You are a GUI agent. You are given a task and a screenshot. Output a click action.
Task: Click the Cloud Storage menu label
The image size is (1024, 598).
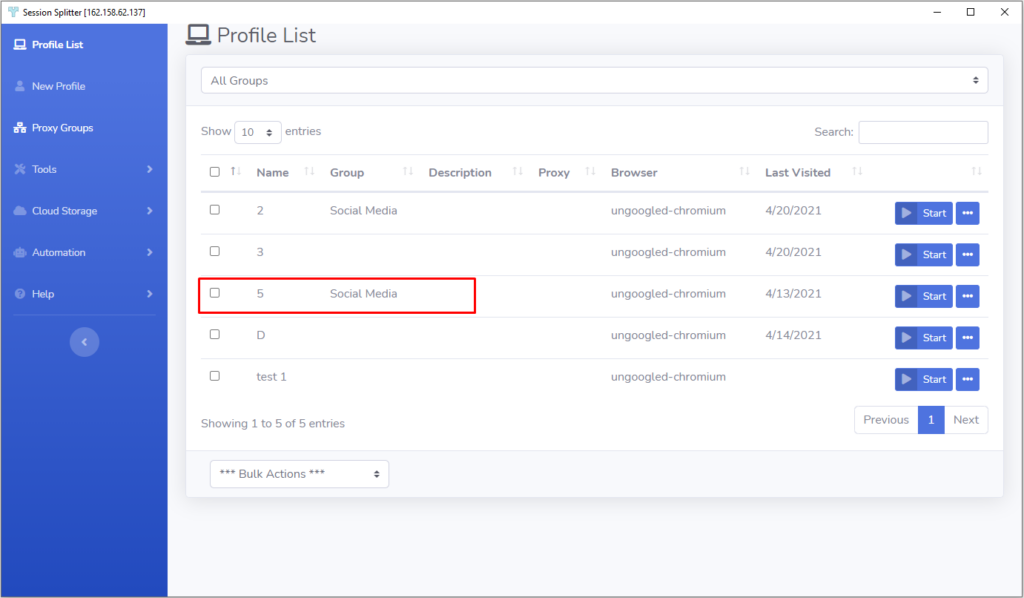[65, 211]
